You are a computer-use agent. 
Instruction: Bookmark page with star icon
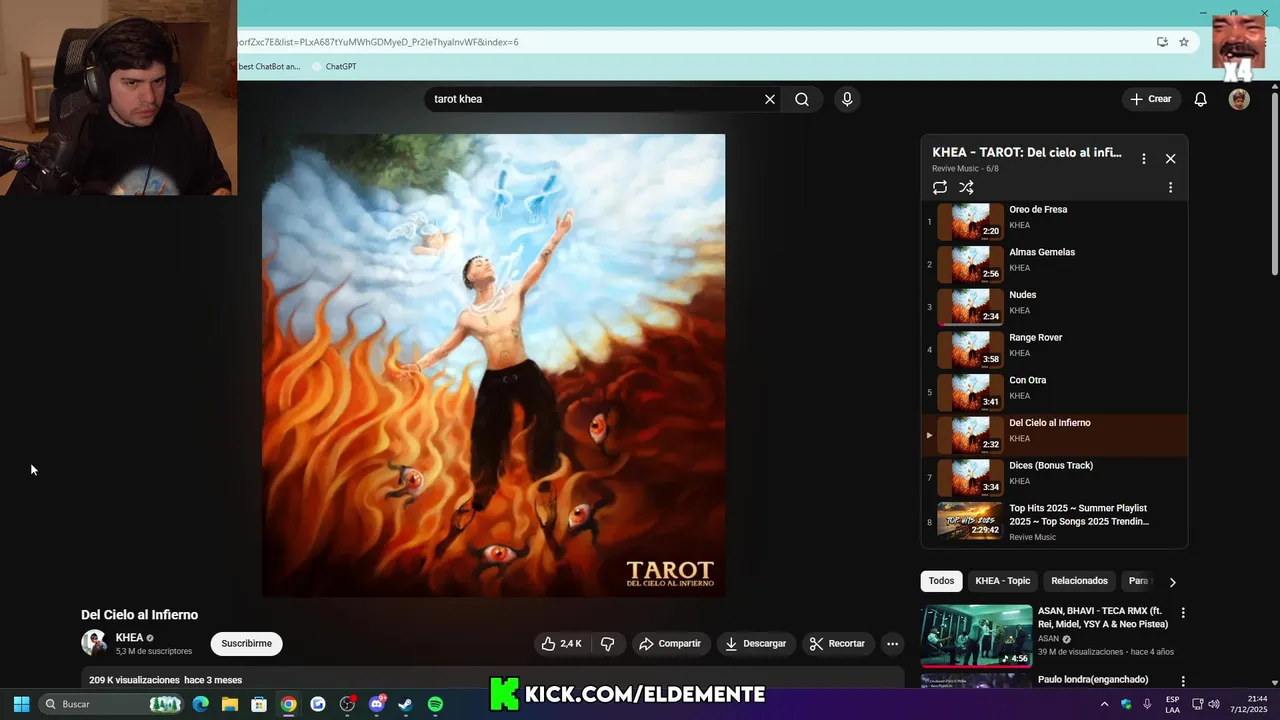(1184, 42)
